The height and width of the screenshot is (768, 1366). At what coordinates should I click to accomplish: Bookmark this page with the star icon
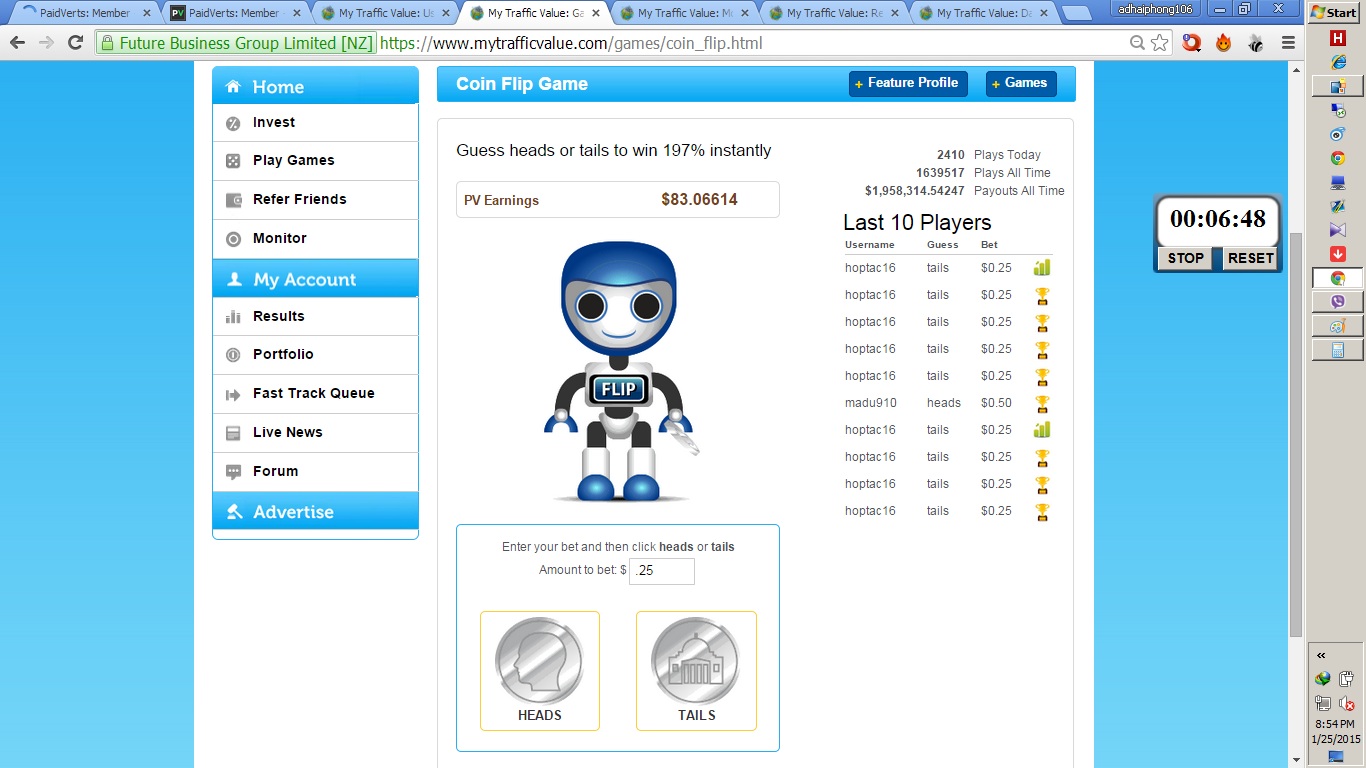[1159, 43]
